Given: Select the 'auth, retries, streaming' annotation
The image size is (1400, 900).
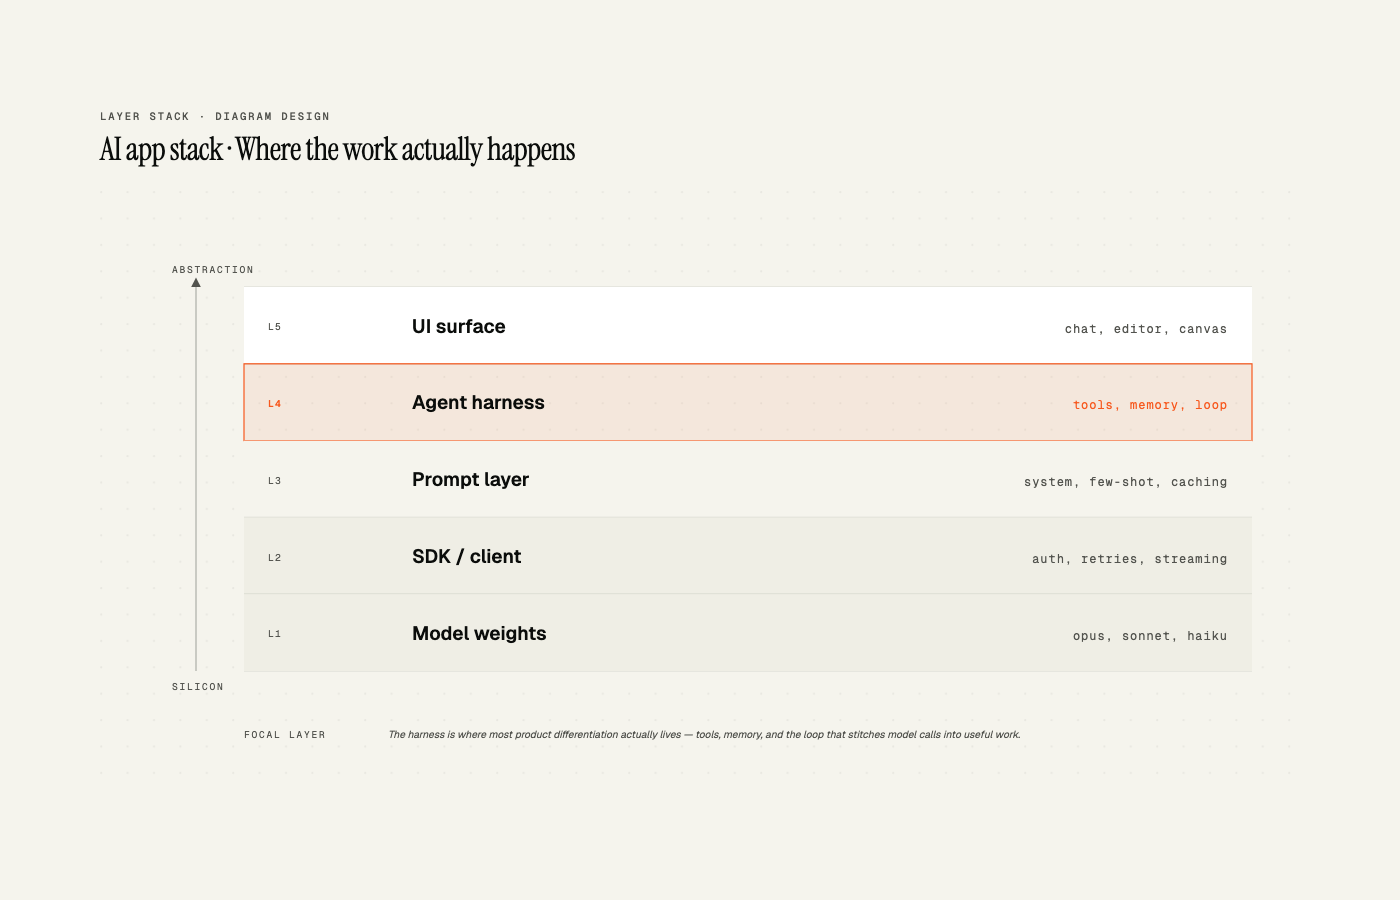Looking at the screenshot, I should click(x=1130, y=559).
